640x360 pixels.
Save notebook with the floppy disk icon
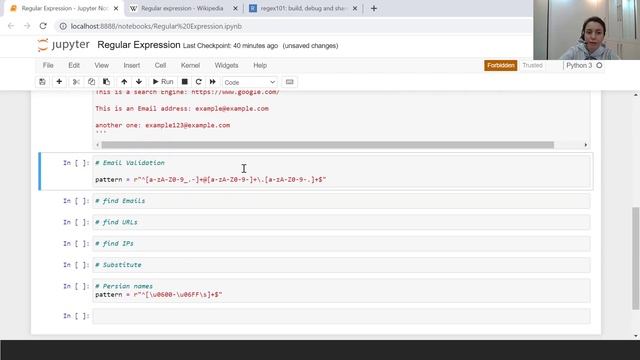42,82
